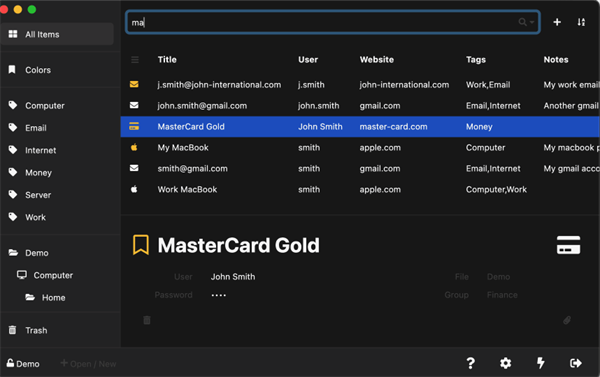
Task: Click Open / New at the bottom
Action: [88, 364]
